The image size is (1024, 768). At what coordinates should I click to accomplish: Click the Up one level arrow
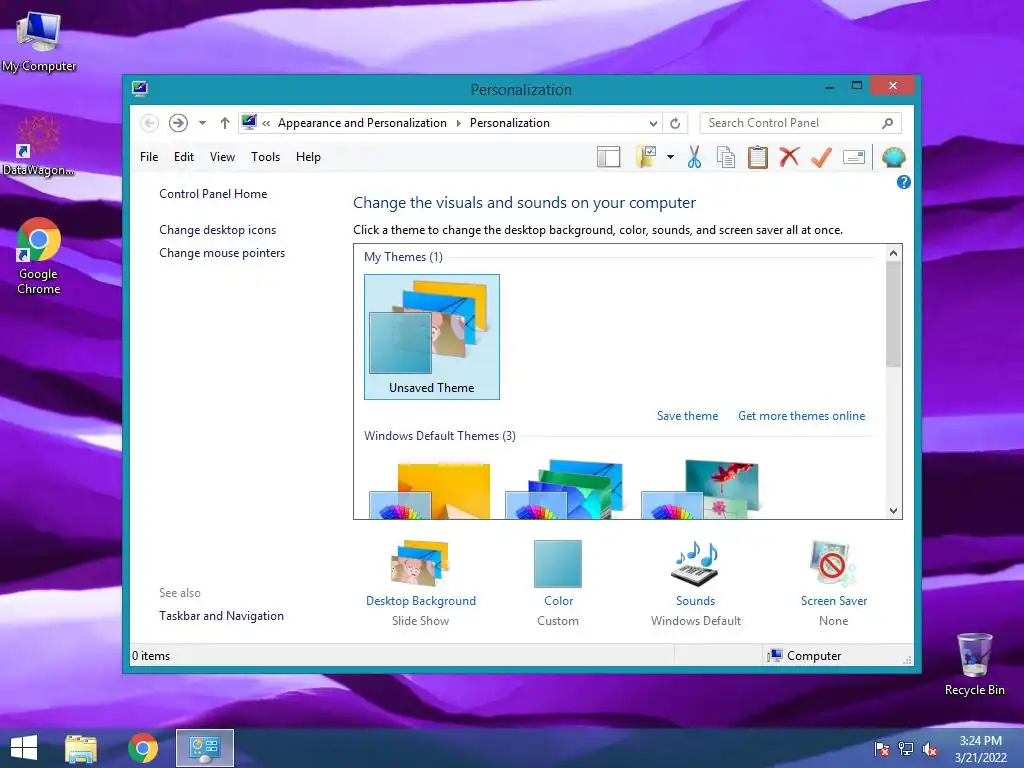[225, 123]
